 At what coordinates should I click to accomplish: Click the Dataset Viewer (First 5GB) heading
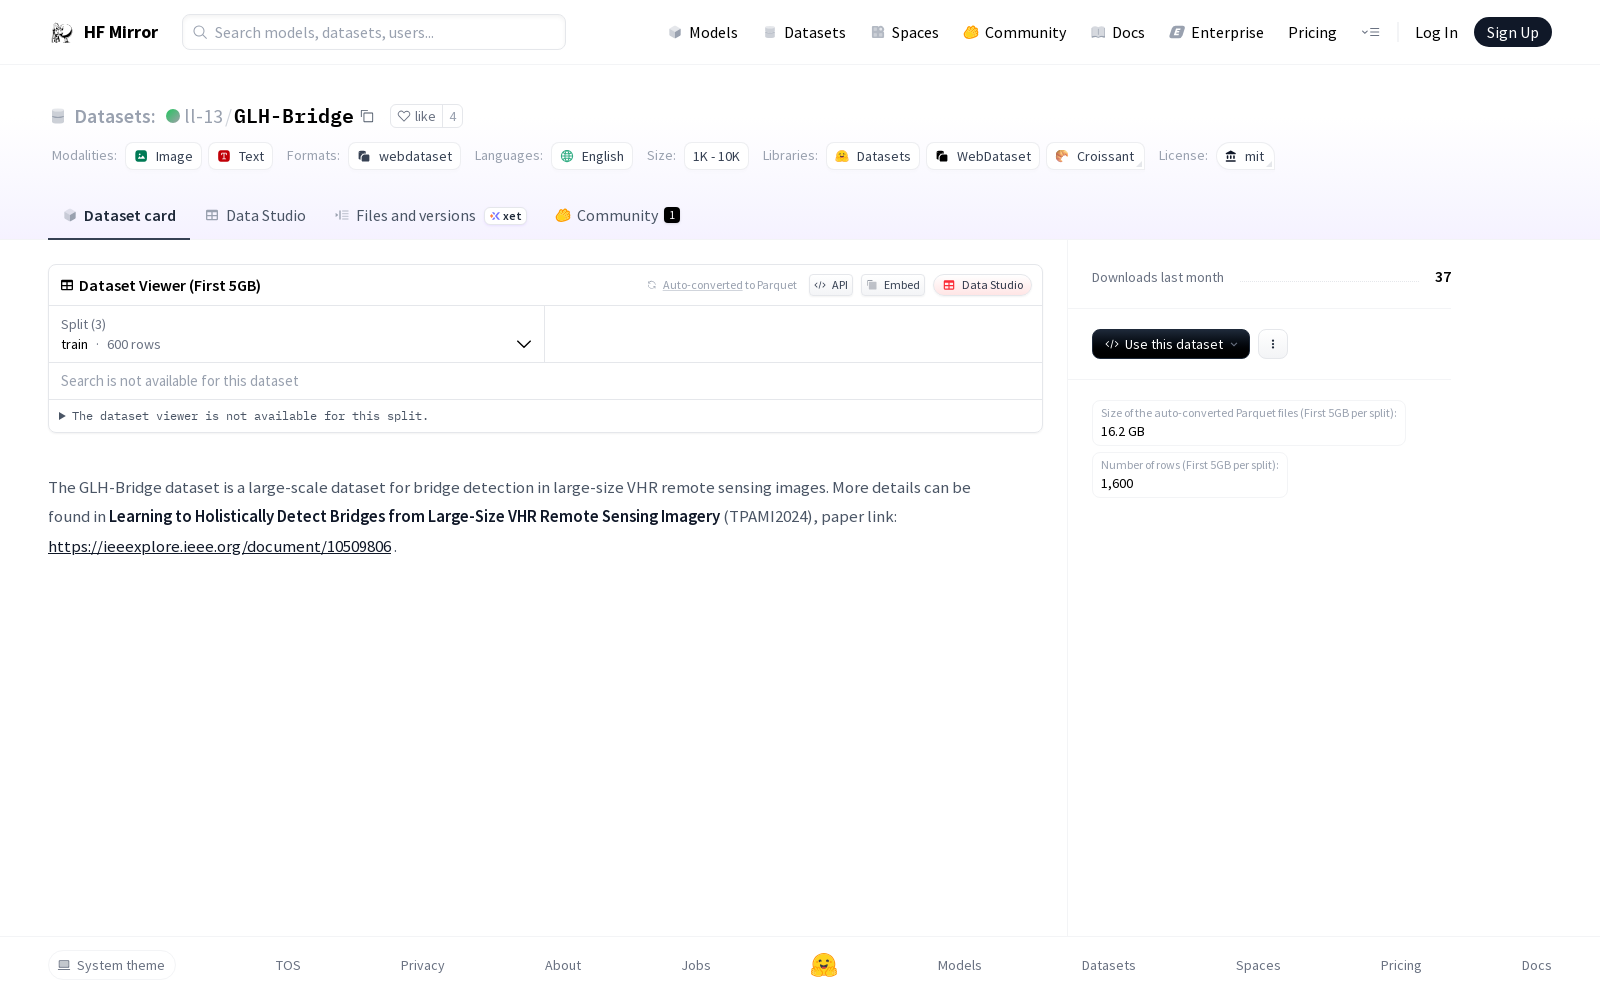coord(170,285)
